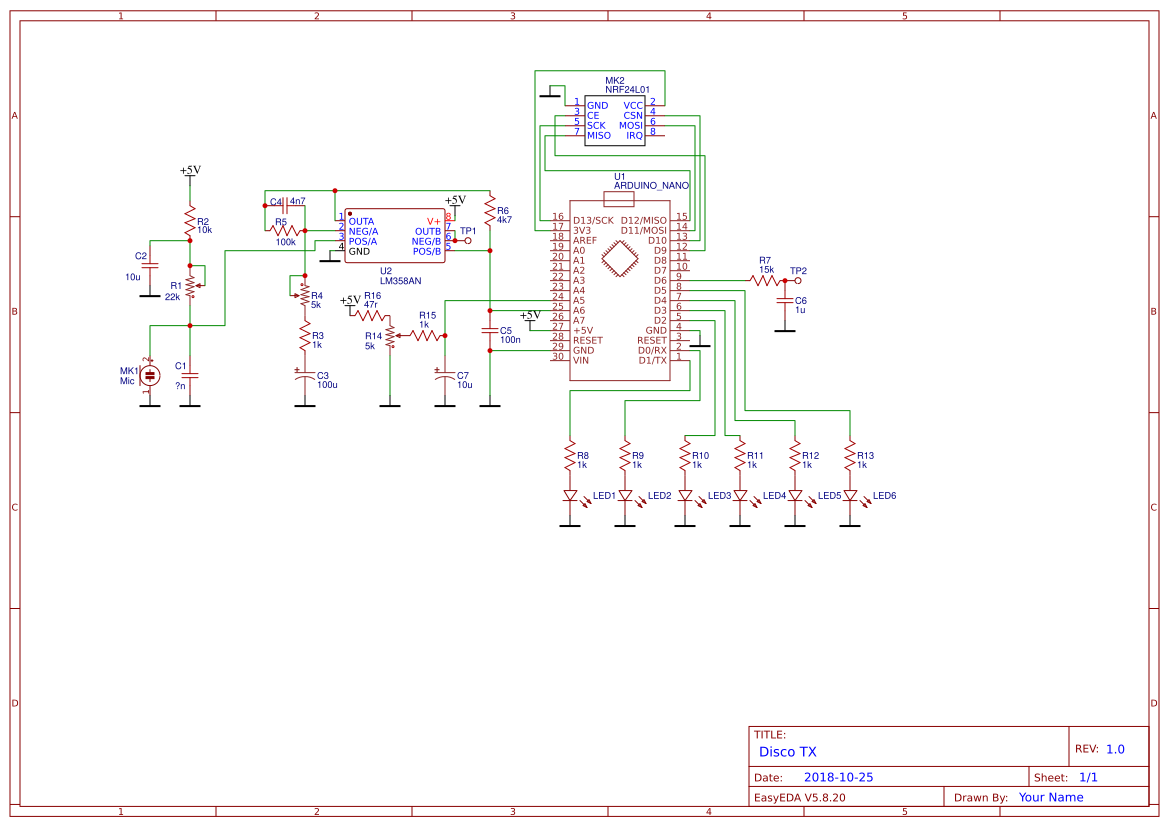Select resistor R16 47r

[x=371, y=315]
